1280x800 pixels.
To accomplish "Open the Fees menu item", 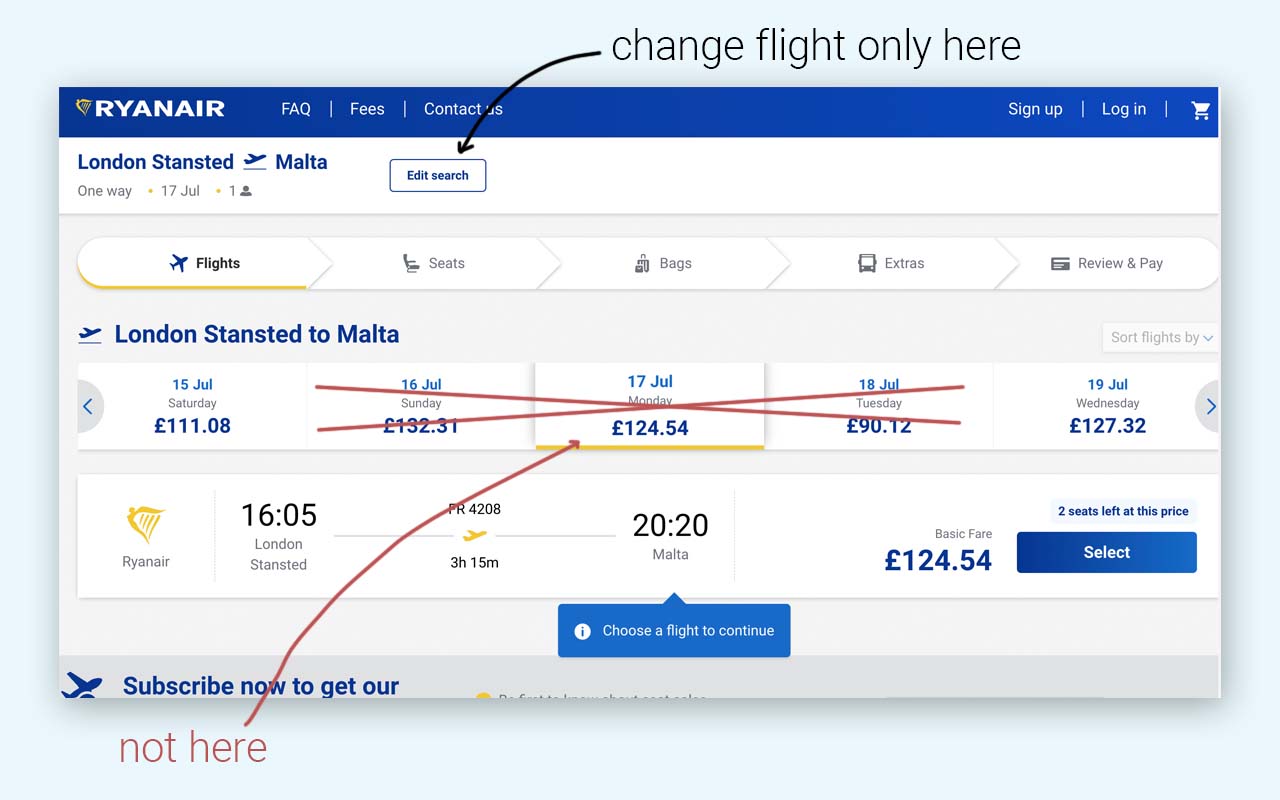I will click(x=367, y=109).
